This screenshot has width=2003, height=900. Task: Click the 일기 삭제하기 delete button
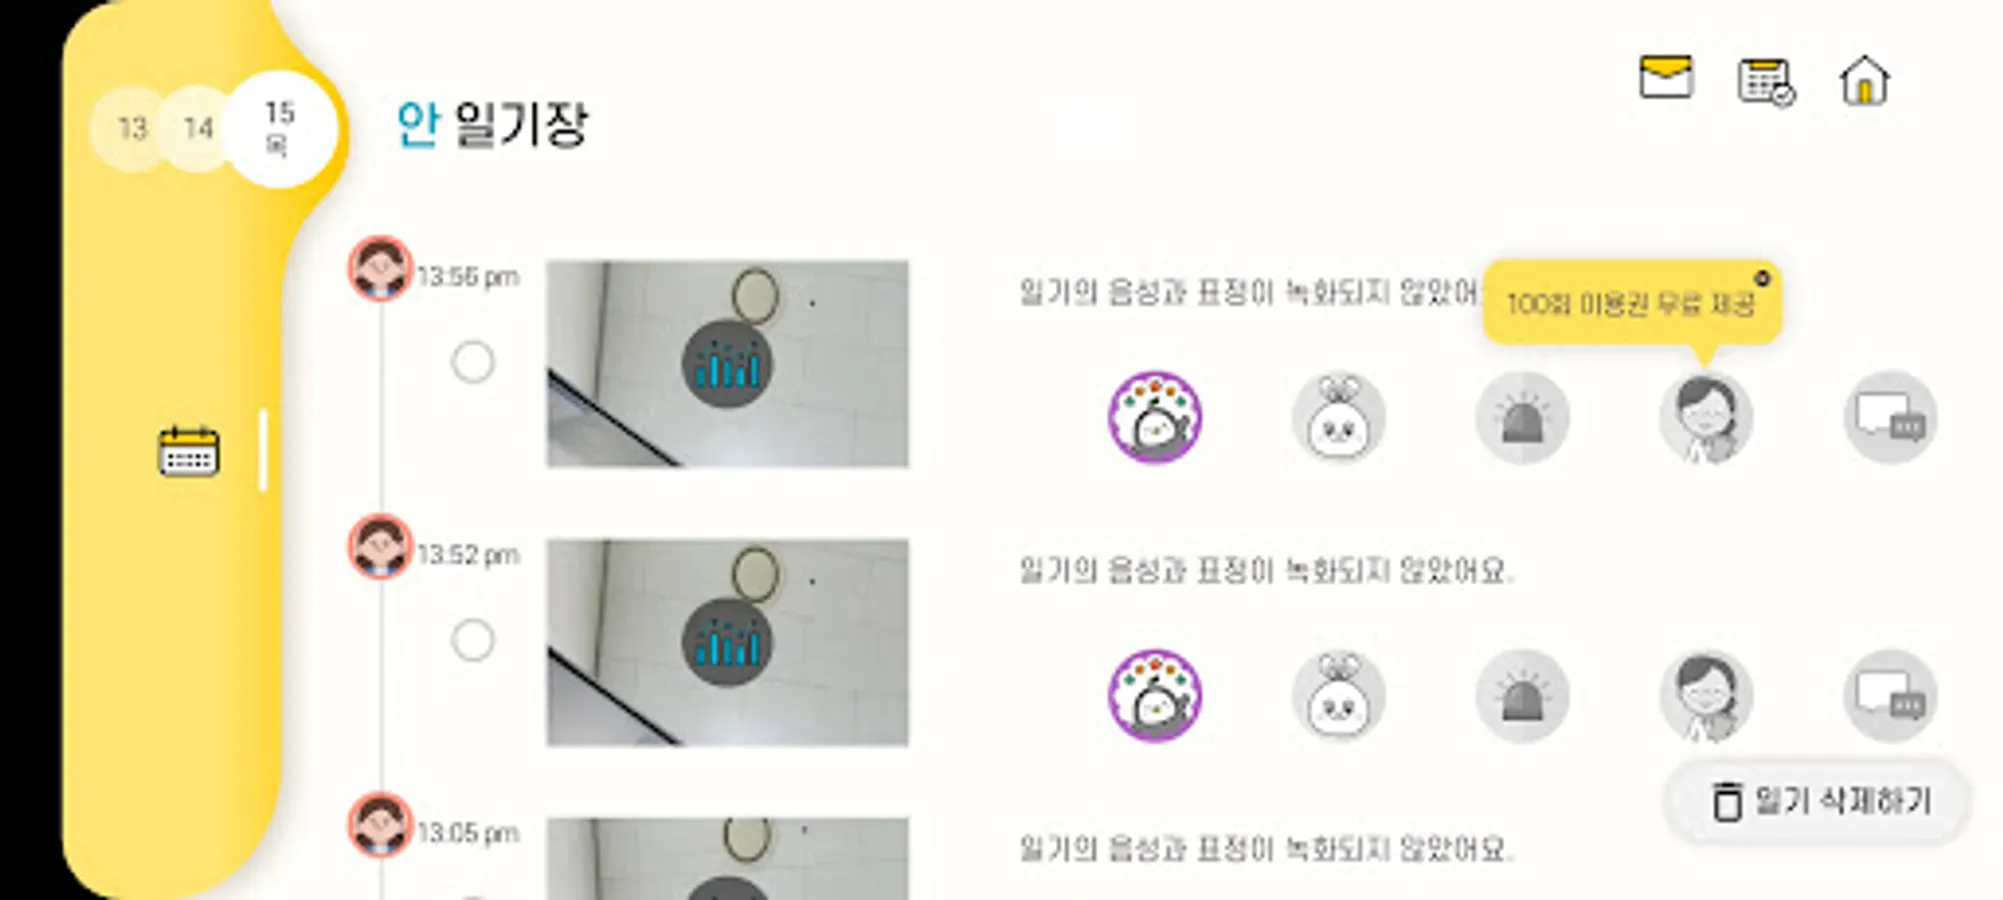pos(1818,801)
